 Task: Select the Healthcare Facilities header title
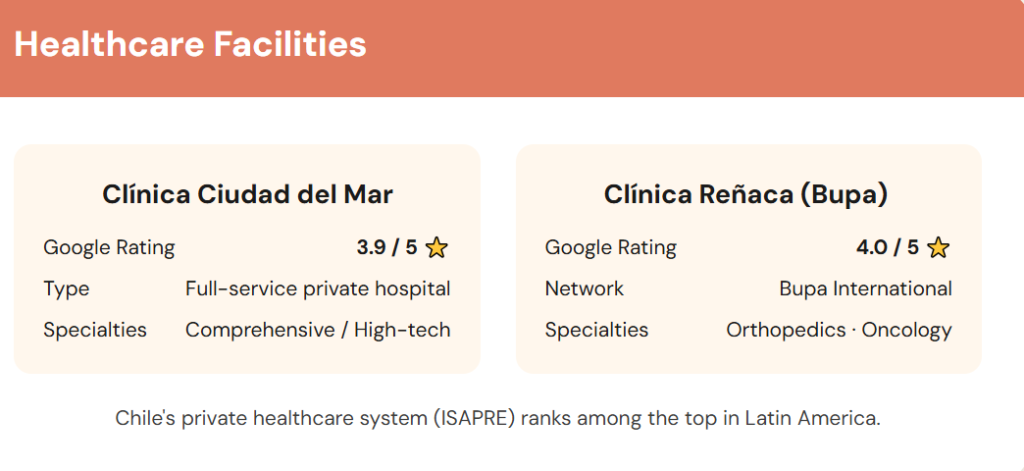[190, 45]
